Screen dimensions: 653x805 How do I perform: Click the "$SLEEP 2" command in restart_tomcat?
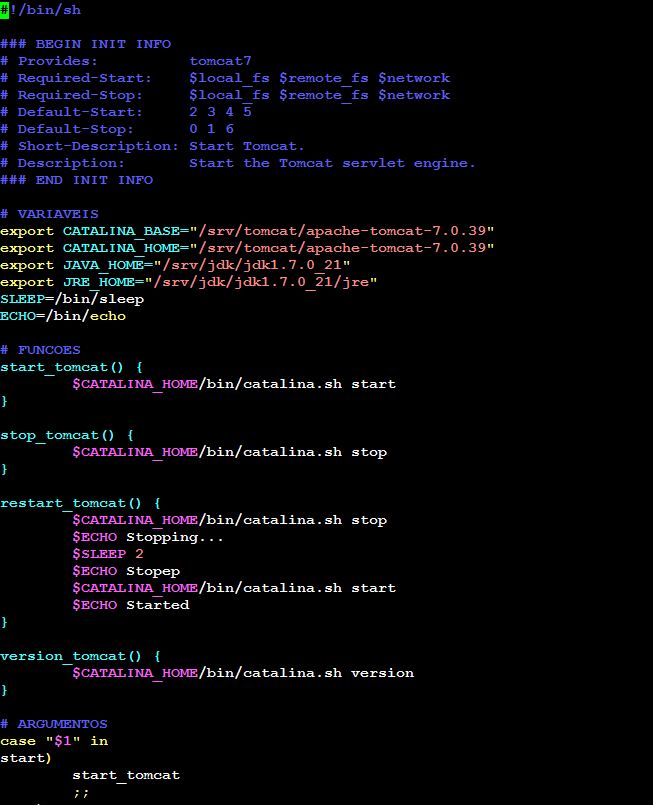[108, 554]
